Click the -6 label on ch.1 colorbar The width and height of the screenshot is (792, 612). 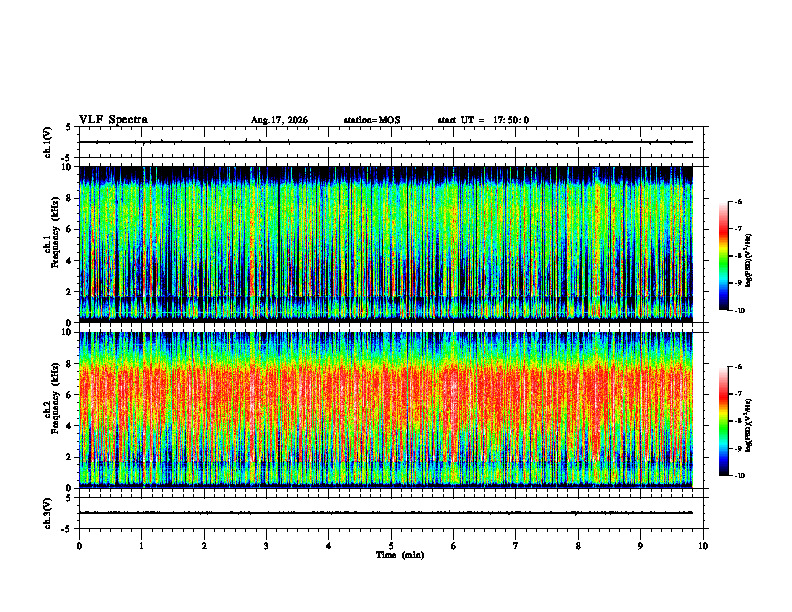point(738,202)
